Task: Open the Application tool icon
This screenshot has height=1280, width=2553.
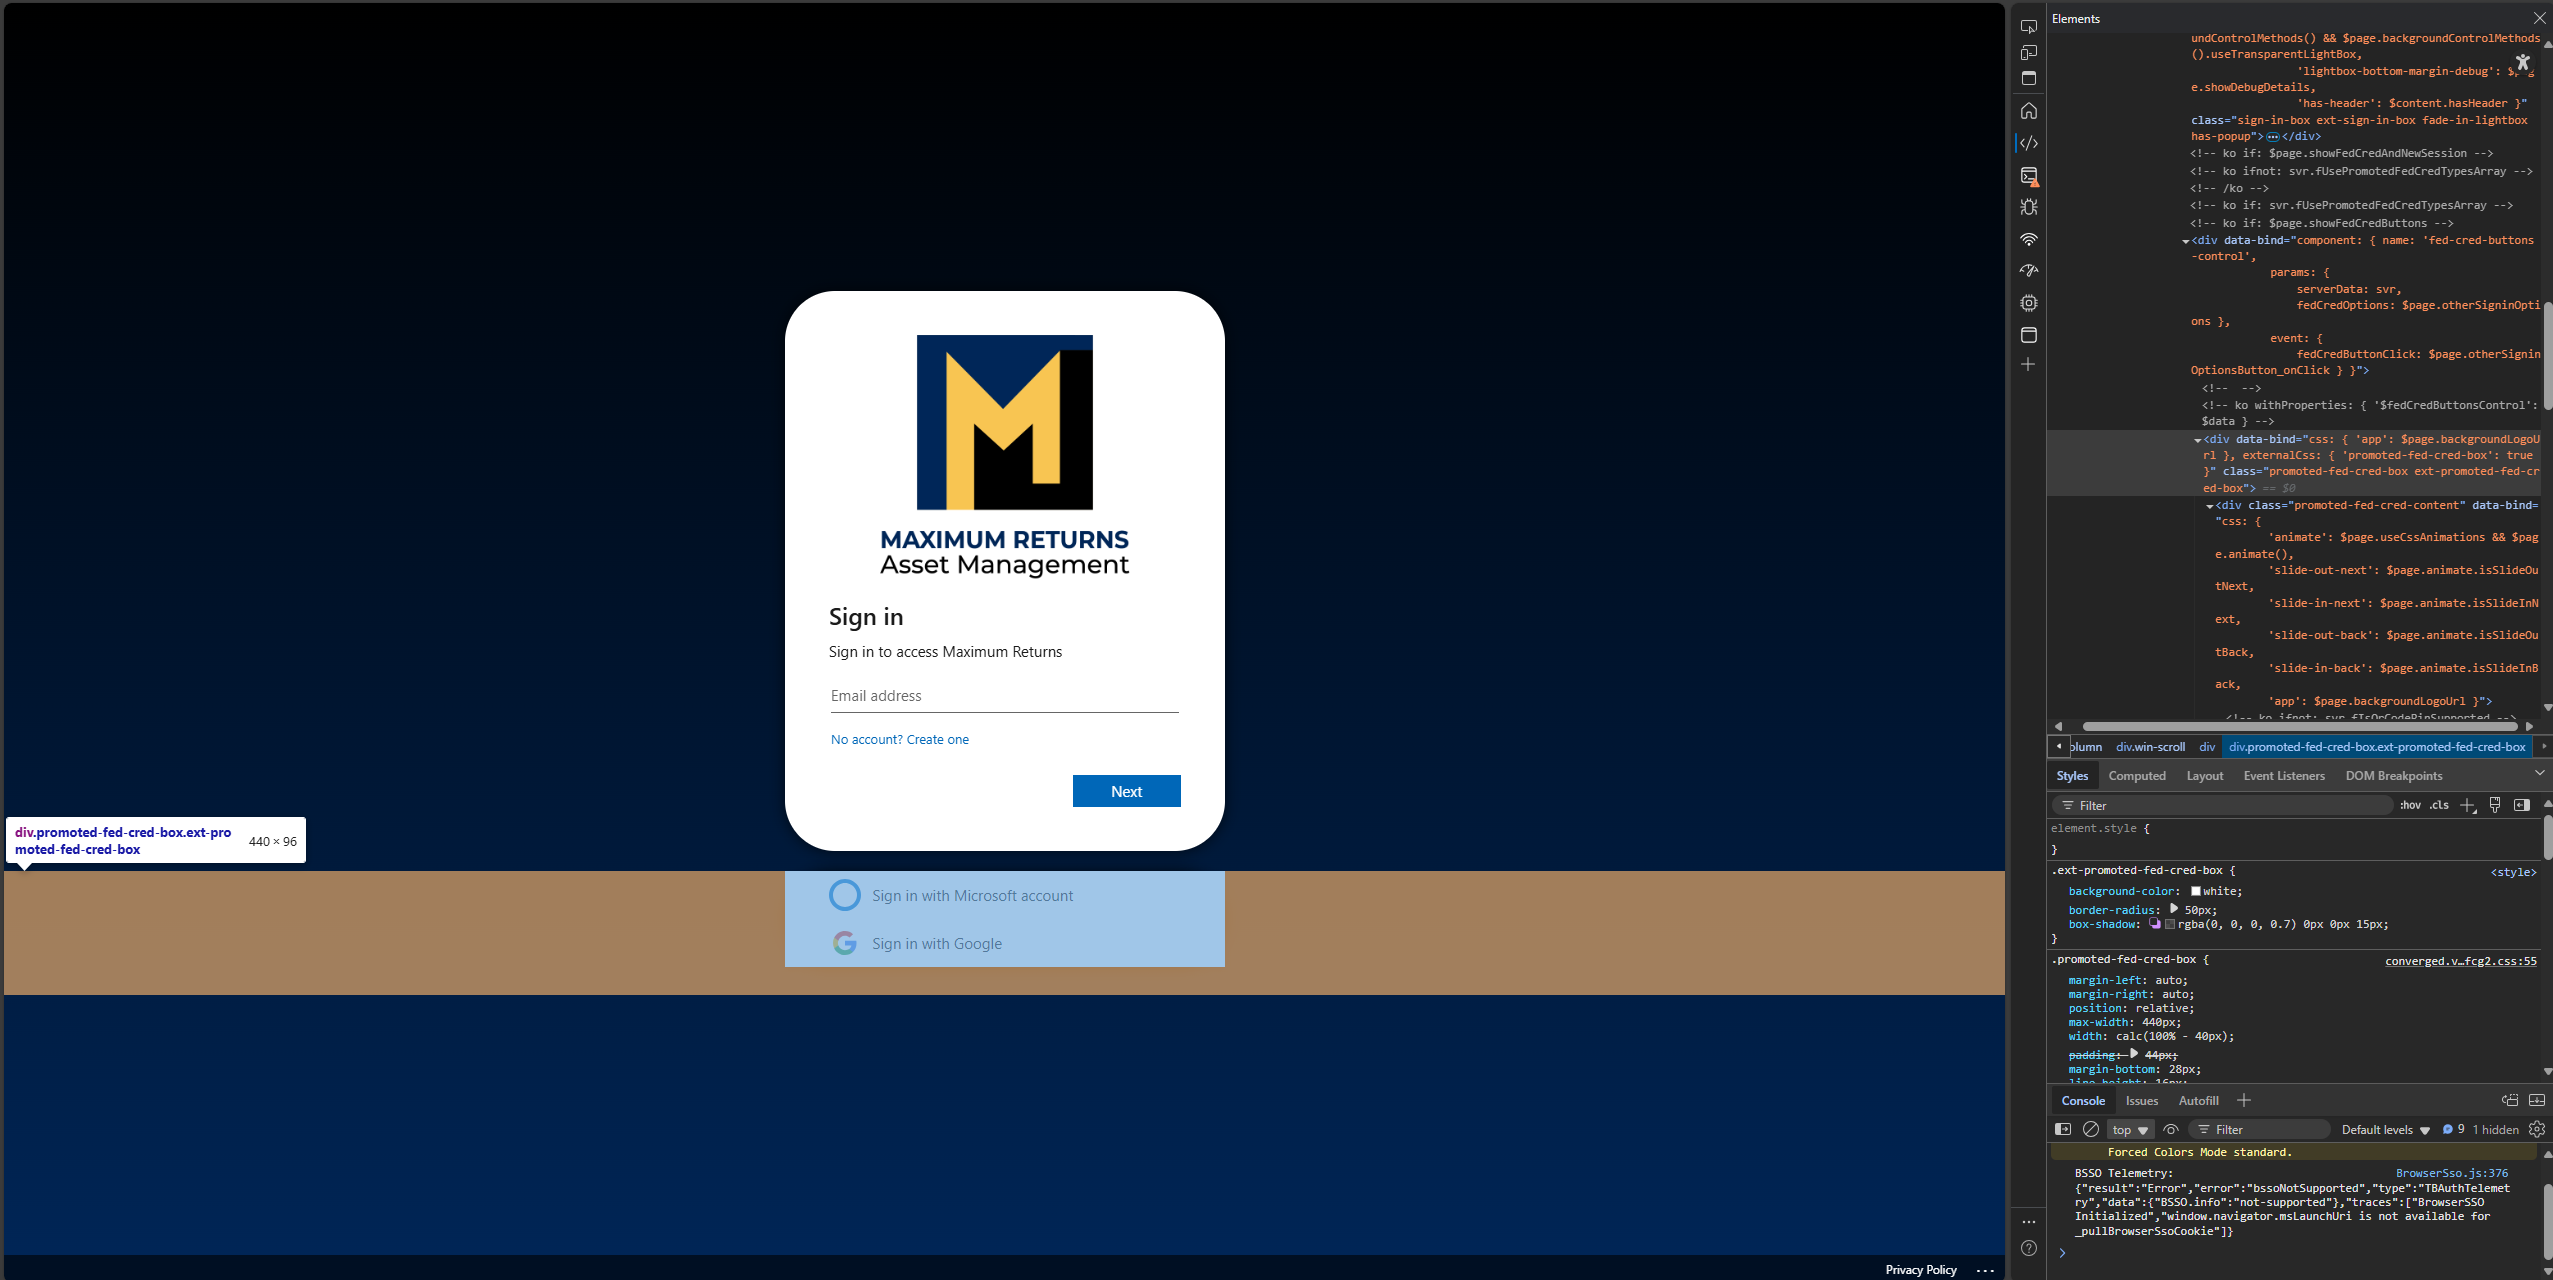Action: pyautogui.click(x=2028, y=335)
